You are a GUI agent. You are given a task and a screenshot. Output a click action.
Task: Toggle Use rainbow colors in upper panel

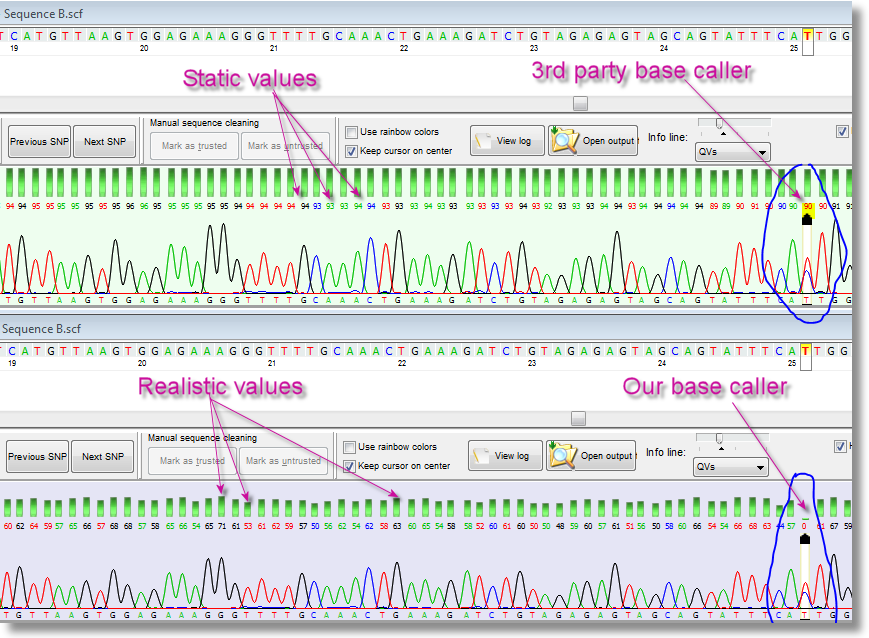point(351,132)
